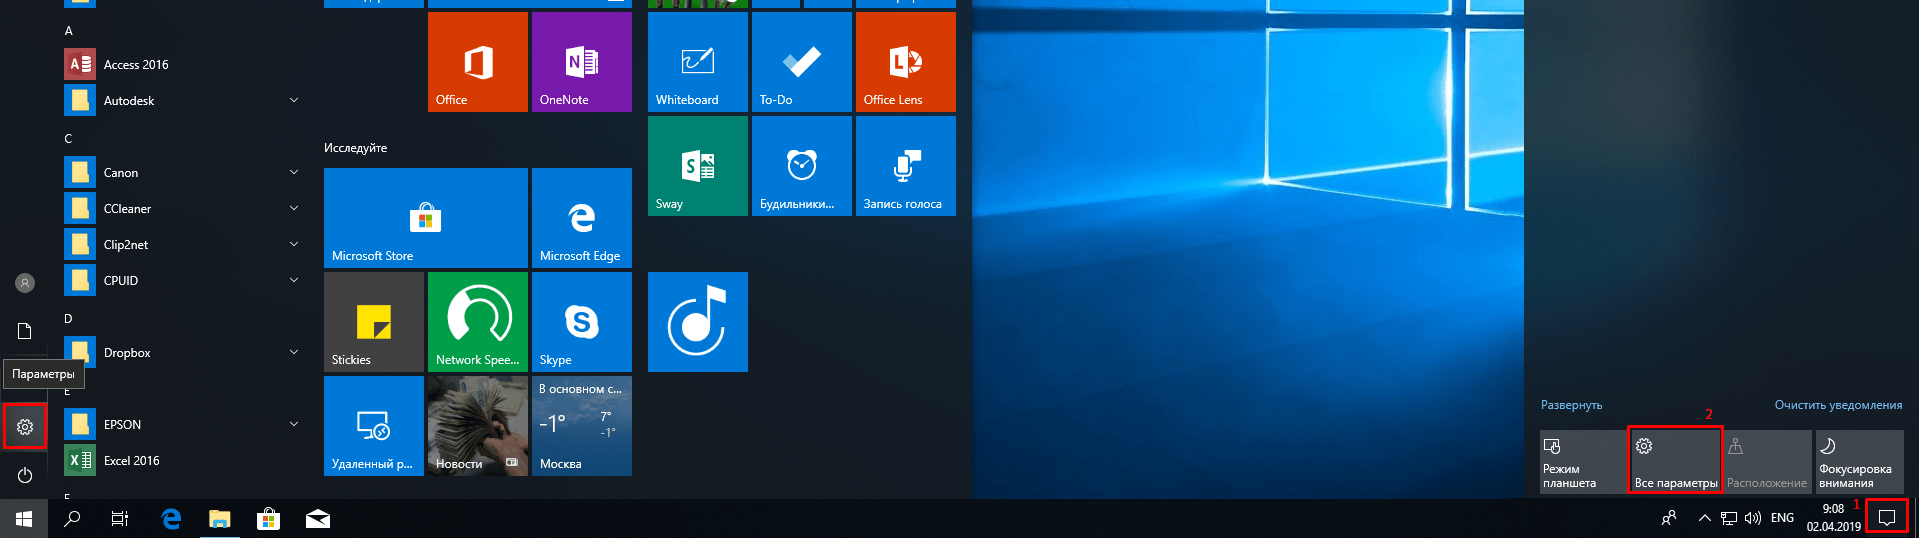Open the Action Center notification icon

click(1887, 518)
